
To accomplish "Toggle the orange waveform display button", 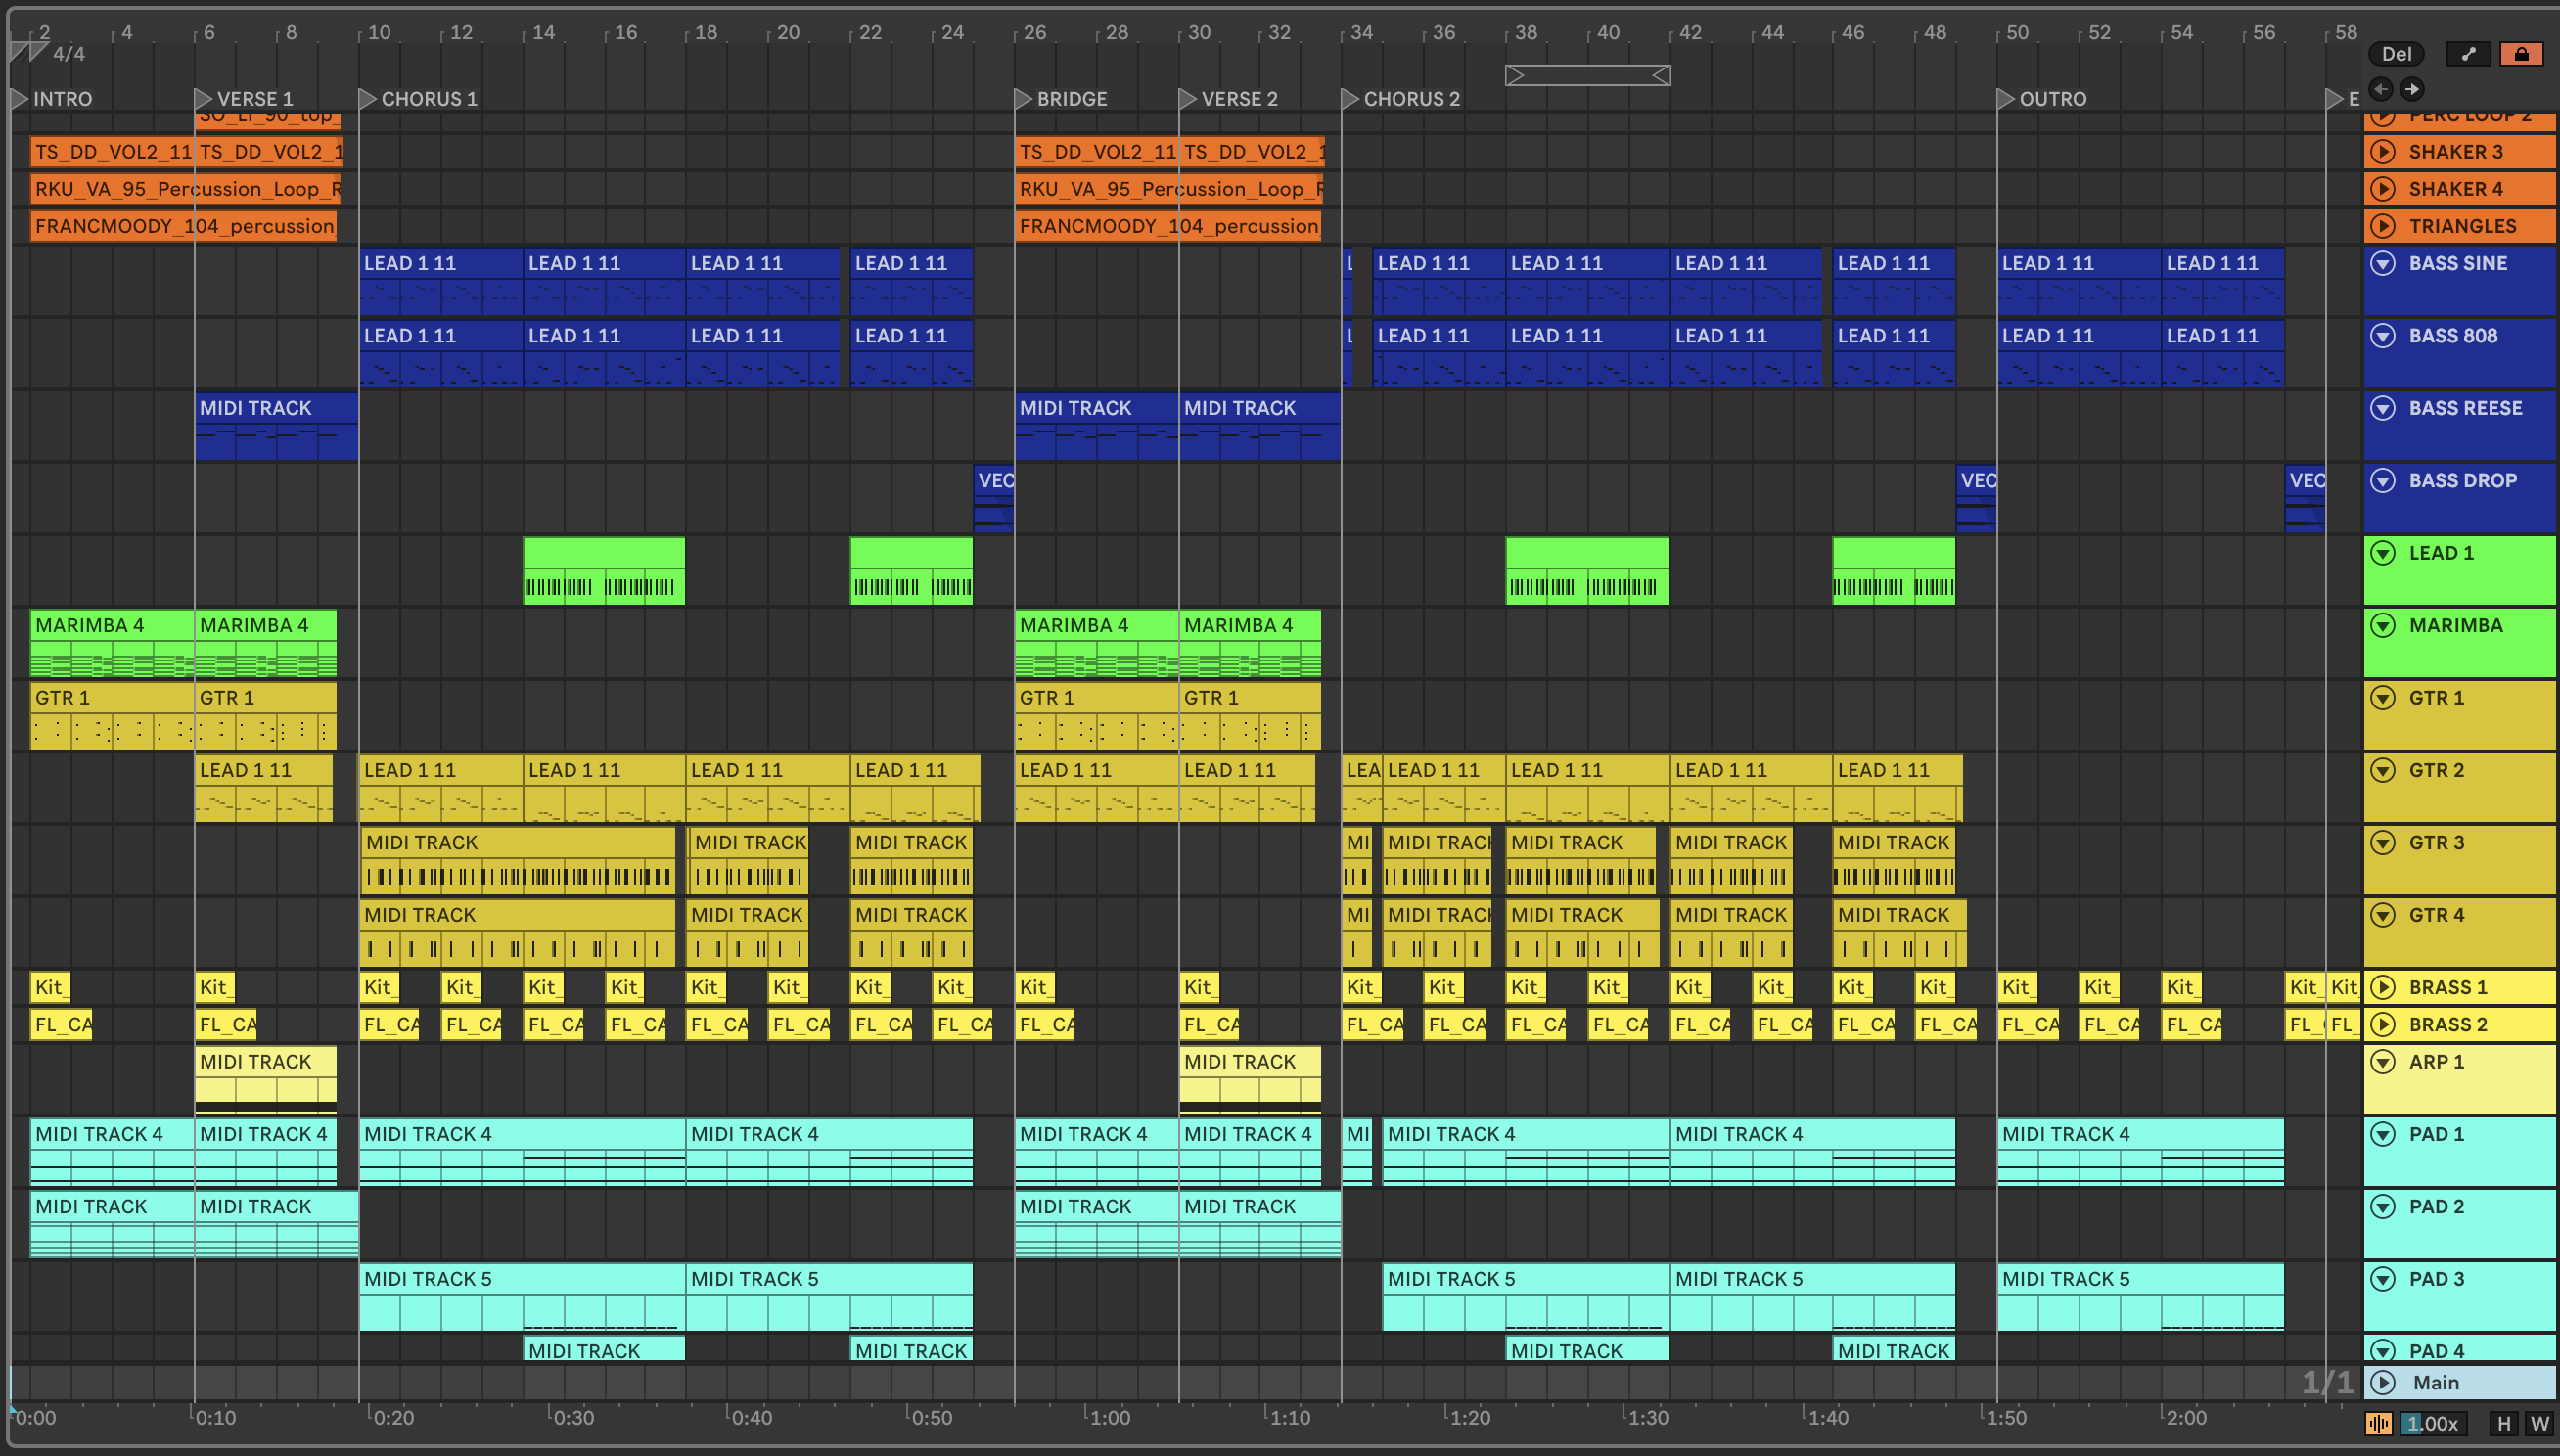I will tap(2379, 1423).
